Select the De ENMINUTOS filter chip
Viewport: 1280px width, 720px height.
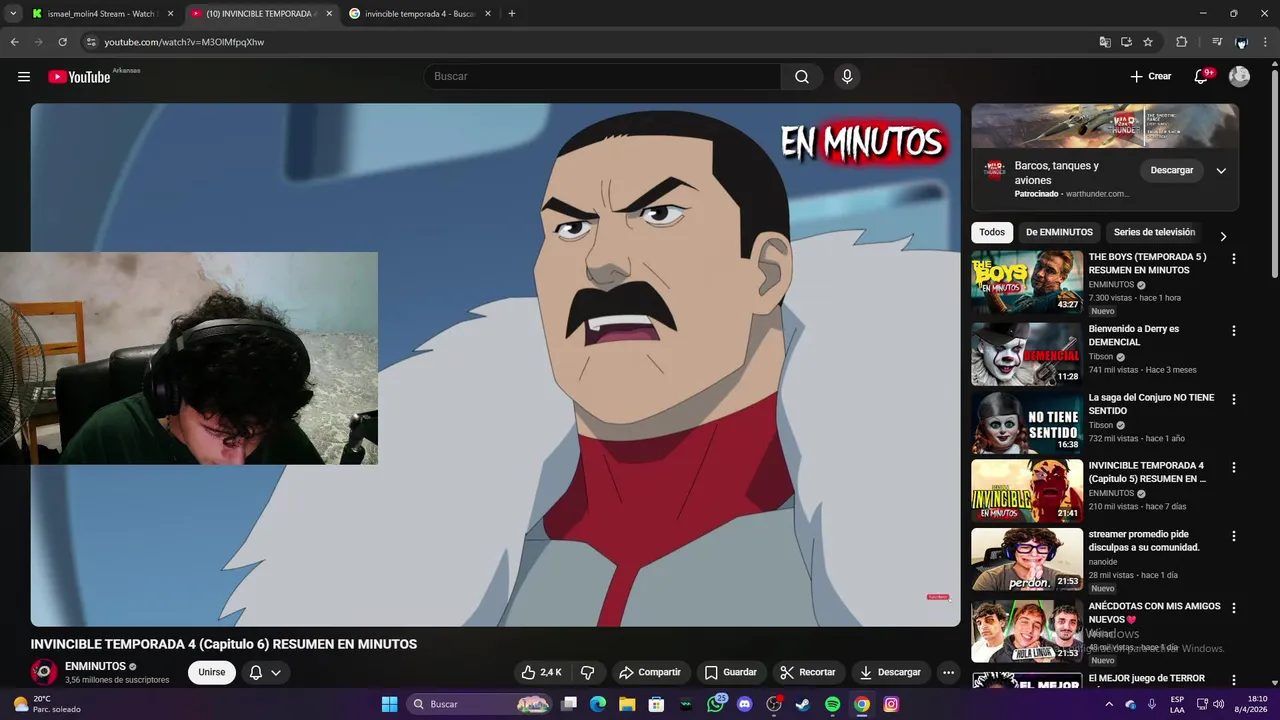[x=1059, y=232]
